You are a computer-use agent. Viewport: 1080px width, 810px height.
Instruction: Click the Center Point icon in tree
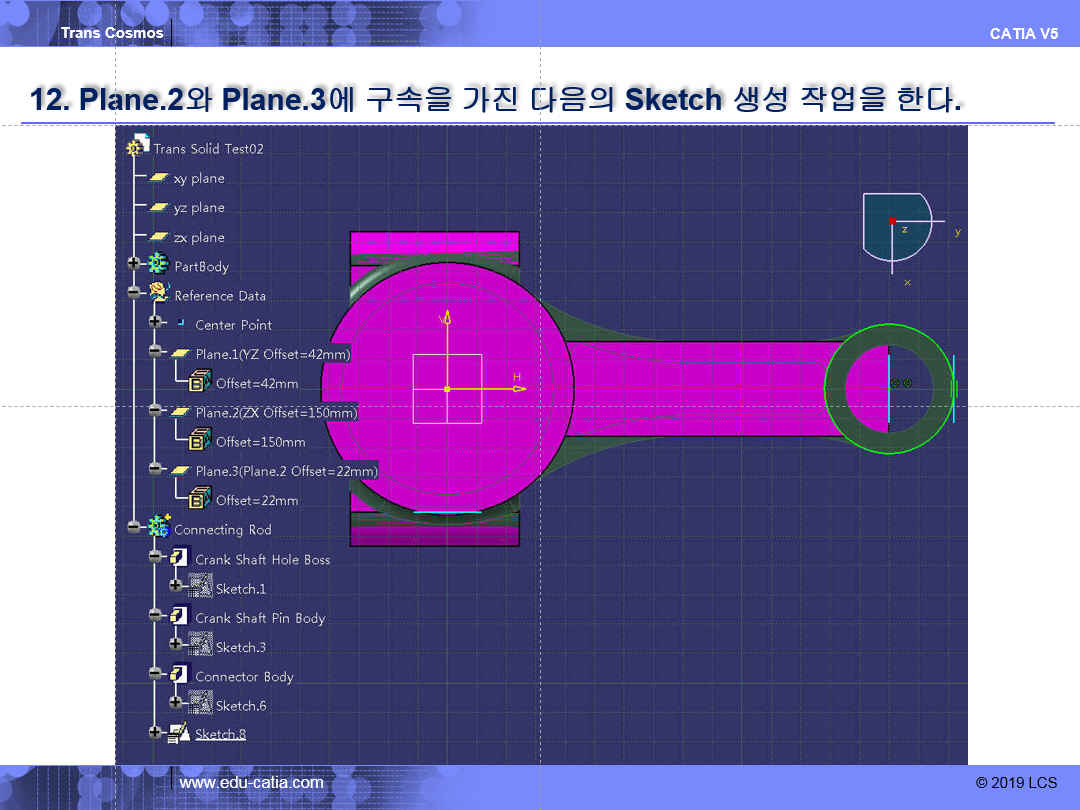[180, 322]
